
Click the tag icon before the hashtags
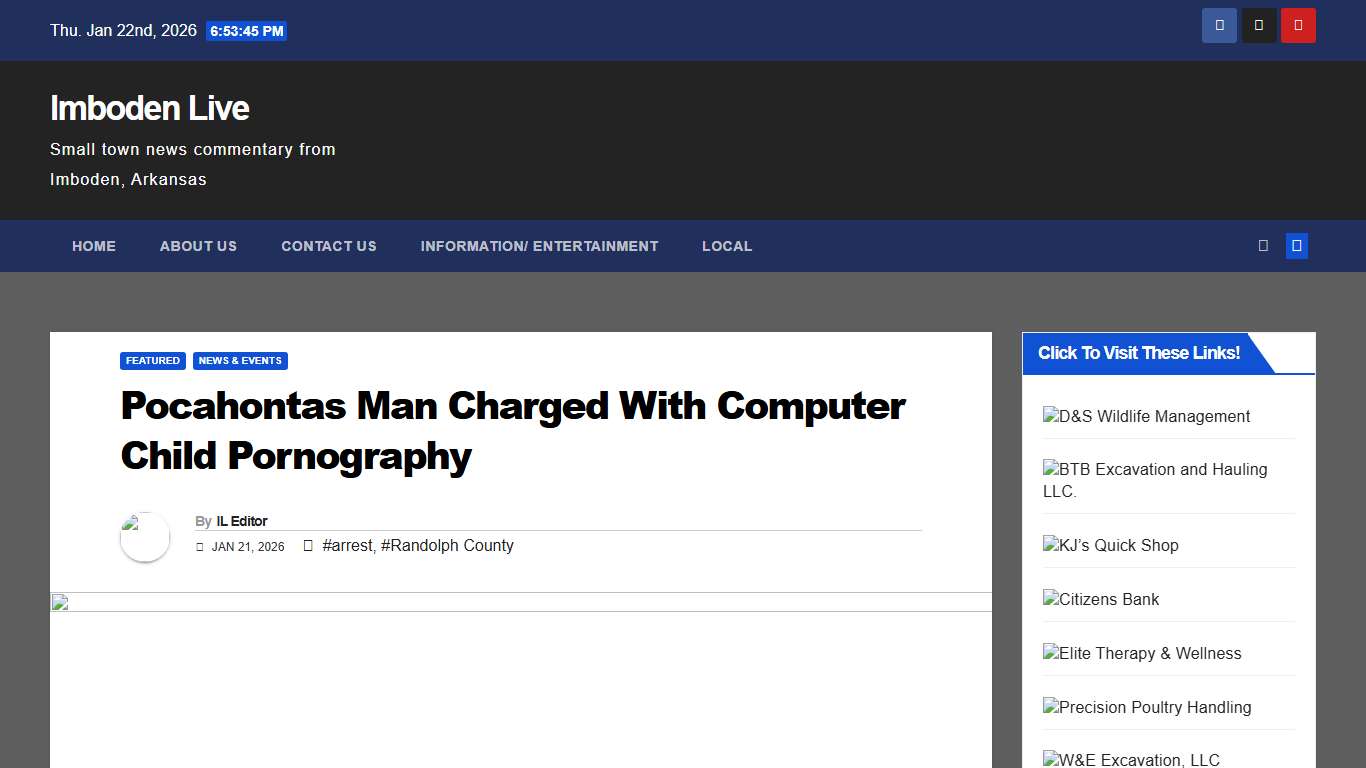(x=308, y=546)
